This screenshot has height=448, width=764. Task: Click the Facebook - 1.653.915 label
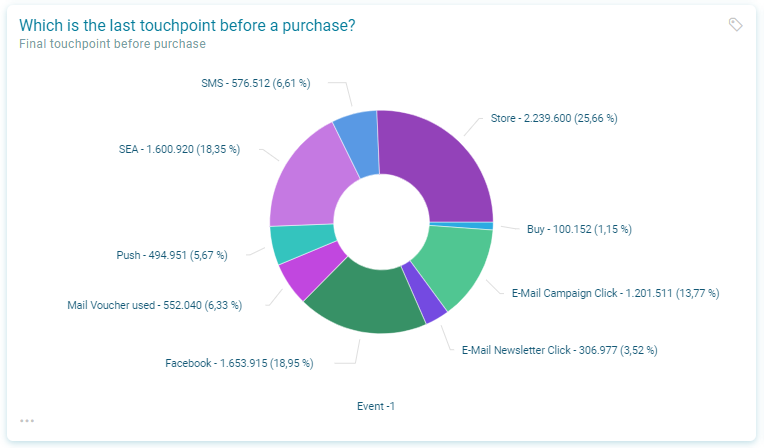pos(239,363)
